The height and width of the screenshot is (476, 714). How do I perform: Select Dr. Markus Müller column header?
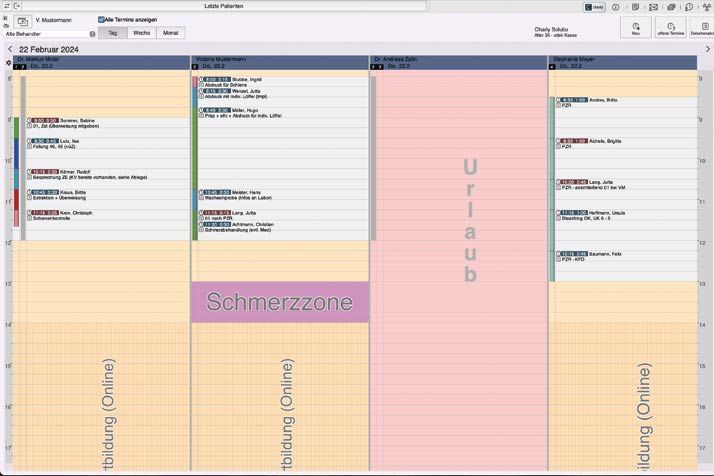coord(101,62)
